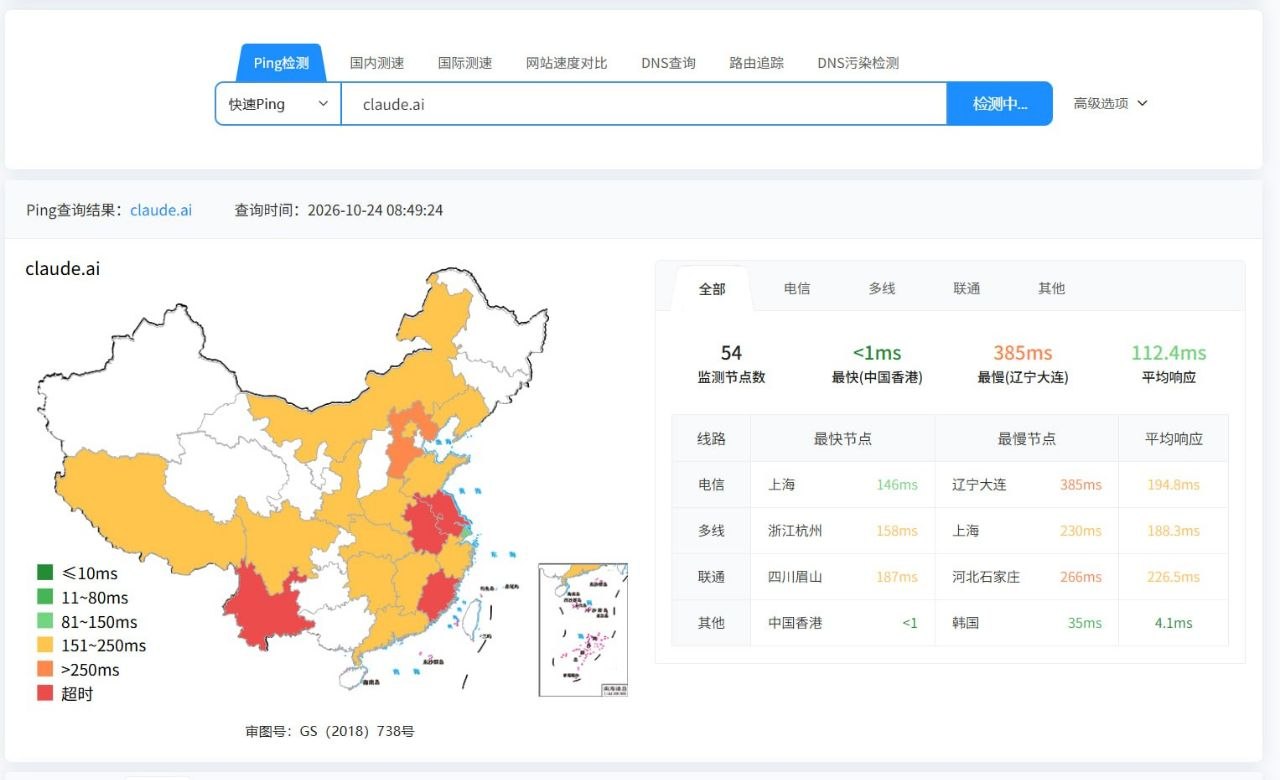
Task: Select the DNS污染检测 tab
Action: point(858,63)
